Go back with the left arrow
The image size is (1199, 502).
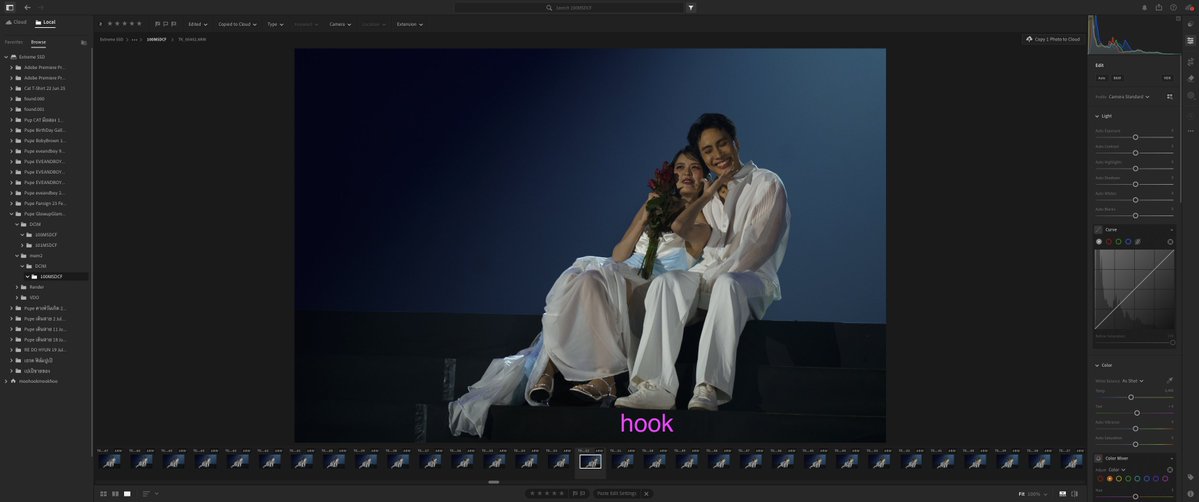tap(28, 8)
